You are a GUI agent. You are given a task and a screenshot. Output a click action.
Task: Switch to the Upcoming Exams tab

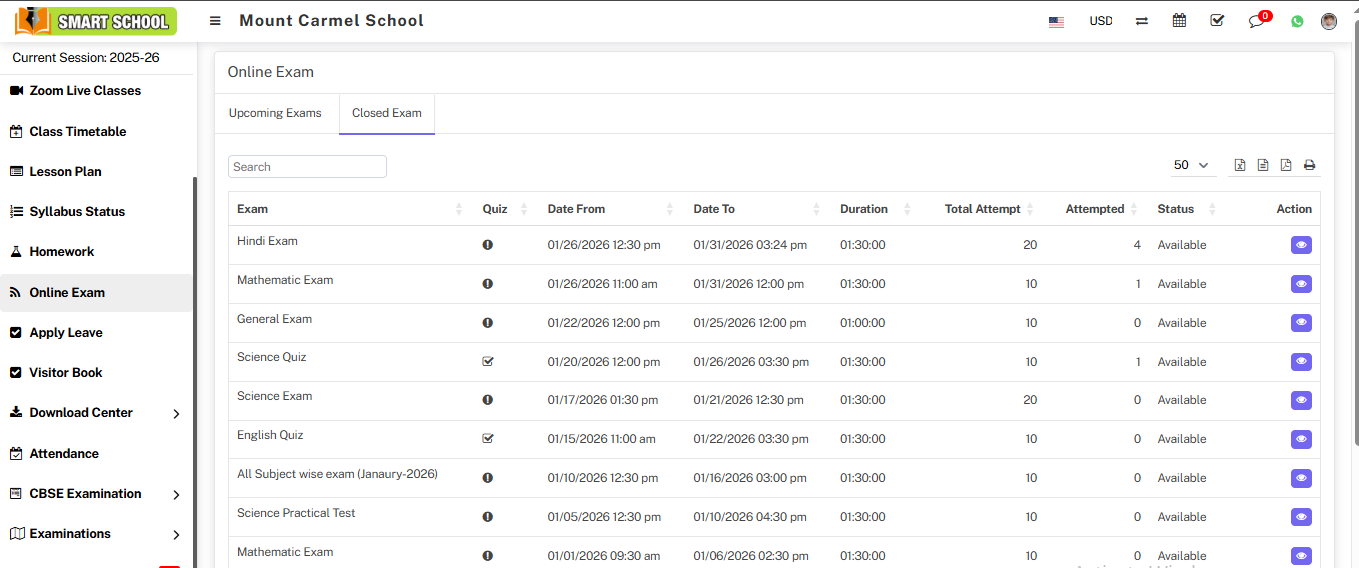pos(275,113)
